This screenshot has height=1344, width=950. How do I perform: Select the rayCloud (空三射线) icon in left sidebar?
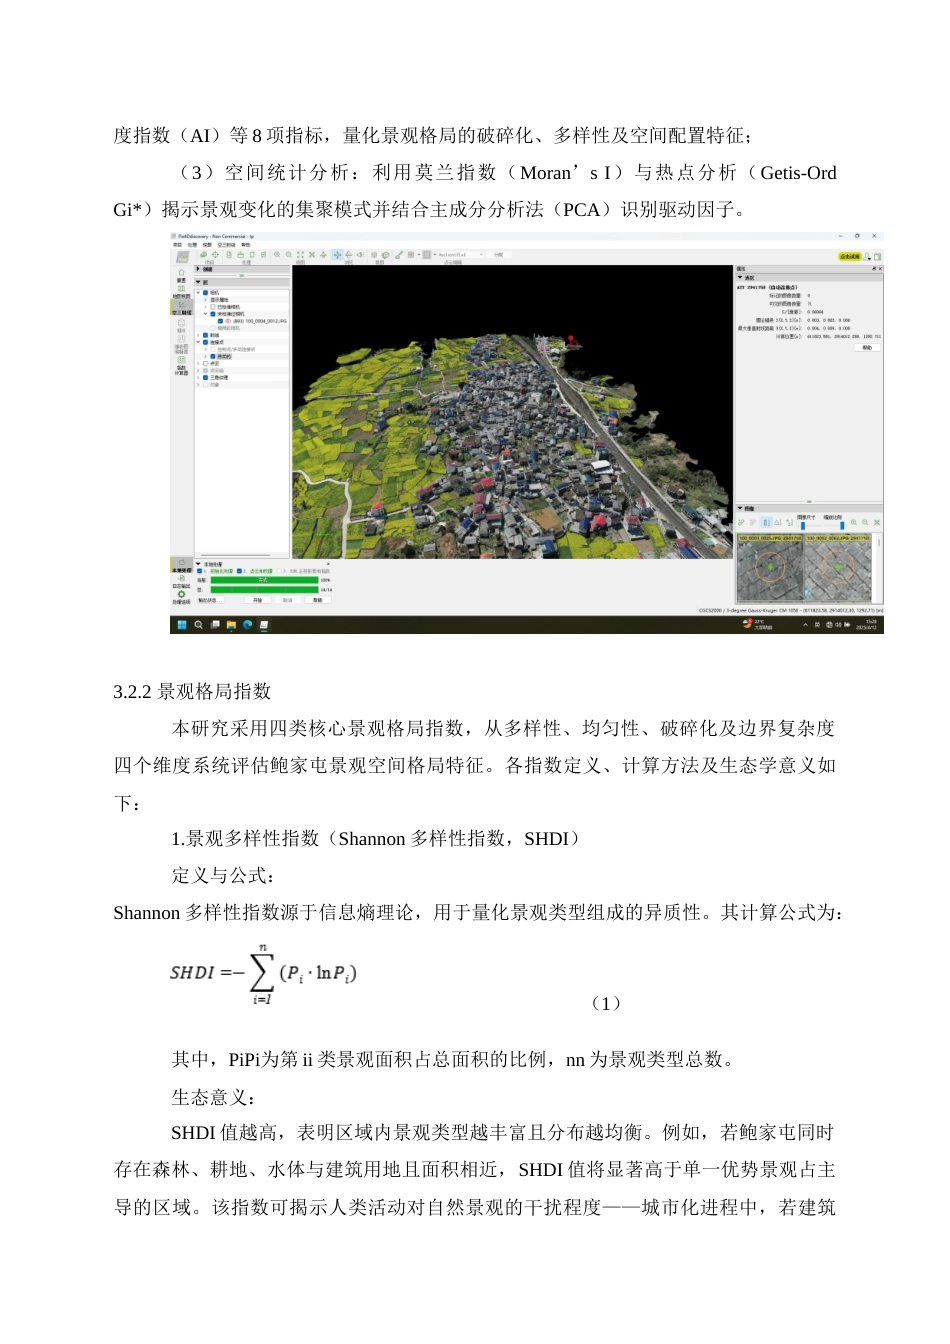(x=181, y=306)
